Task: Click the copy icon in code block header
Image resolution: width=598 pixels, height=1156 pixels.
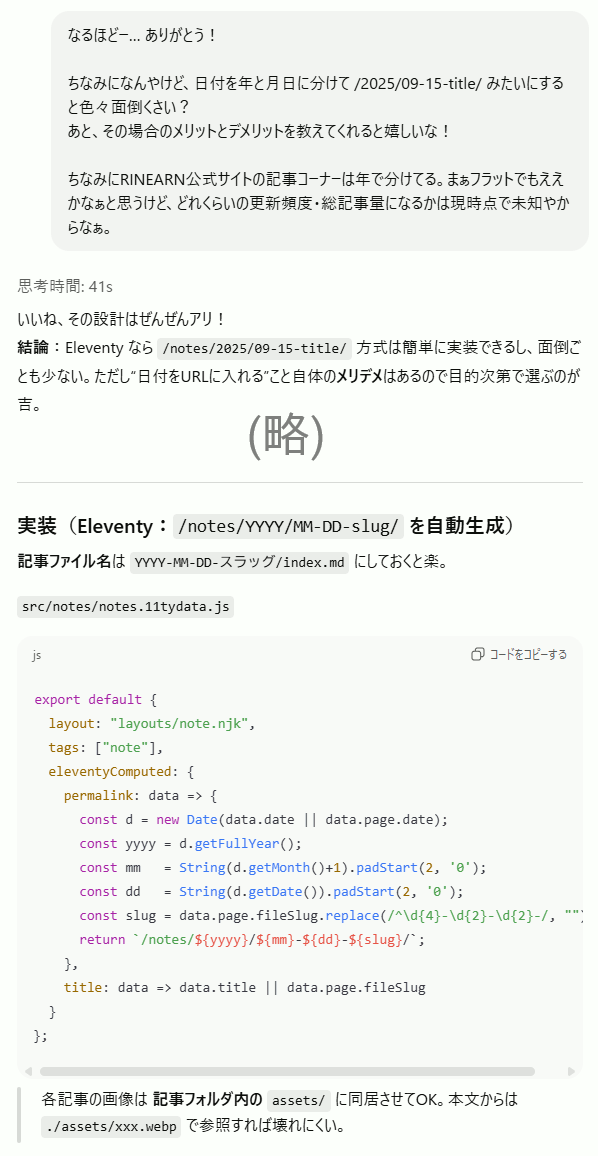Action: coord(478,654)
